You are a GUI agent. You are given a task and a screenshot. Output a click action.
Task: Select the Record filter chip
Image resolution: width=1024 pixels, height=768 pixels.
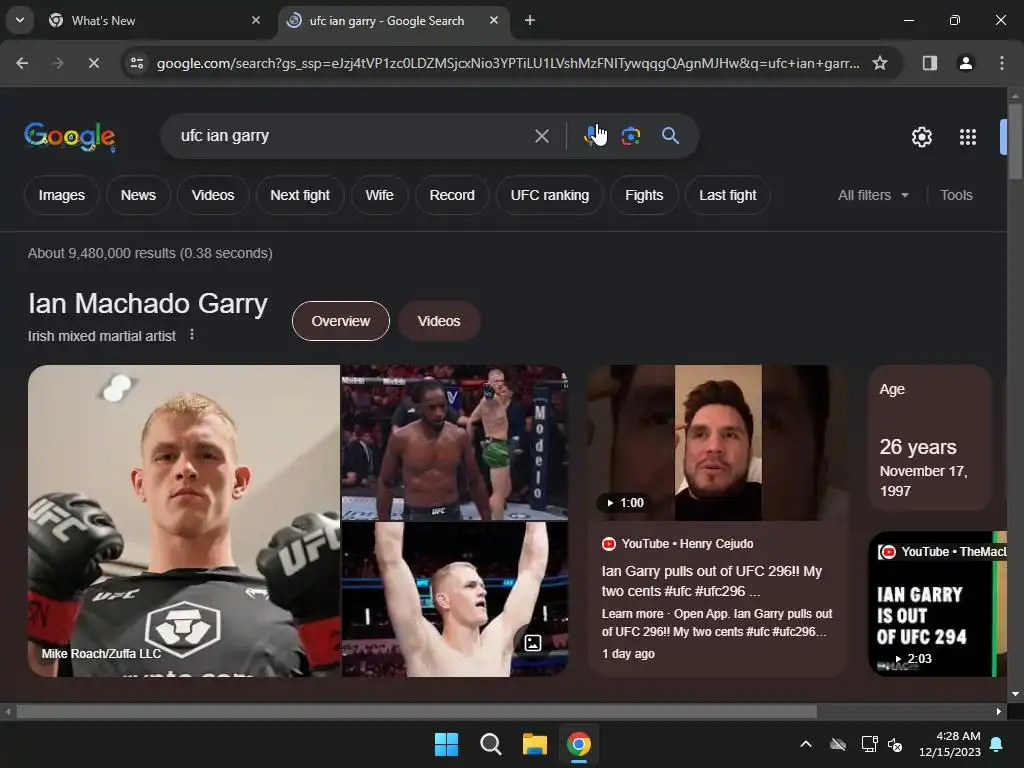452,195
